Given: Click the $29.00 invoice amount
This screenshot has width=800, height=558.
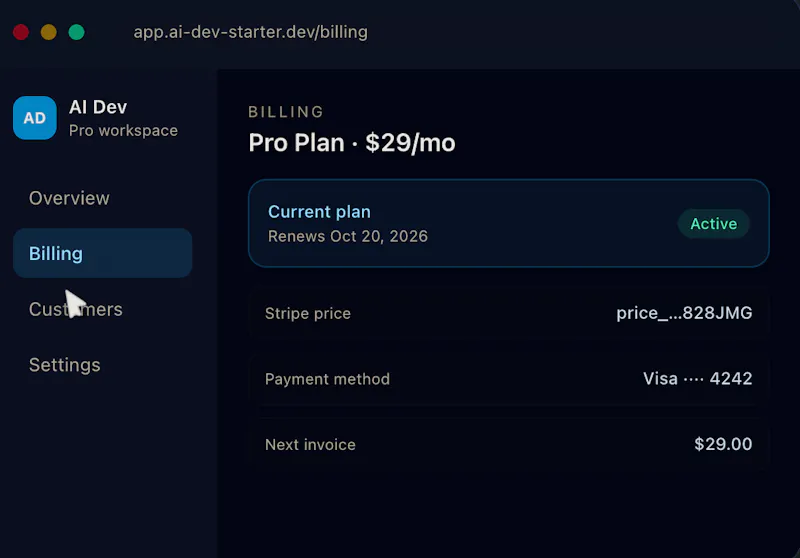Looking at the screenshot, I should pyautogui.click(x=723, y=444).
